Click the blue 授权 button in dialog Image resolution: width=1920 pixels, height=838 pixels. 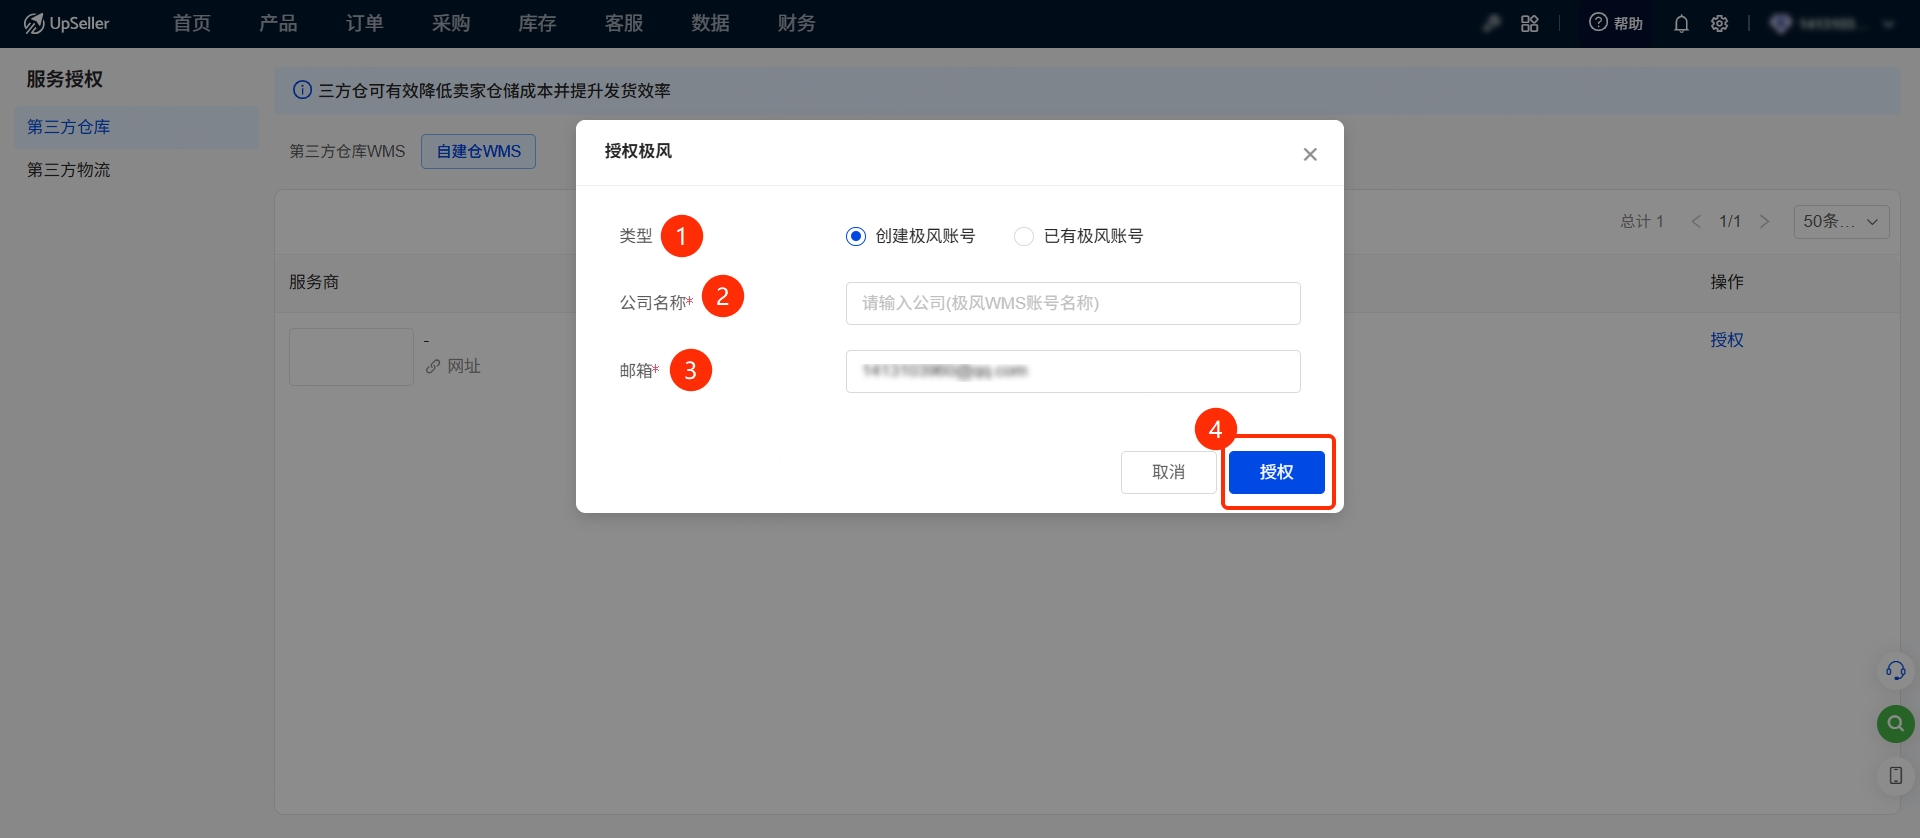coord(1277,472)
